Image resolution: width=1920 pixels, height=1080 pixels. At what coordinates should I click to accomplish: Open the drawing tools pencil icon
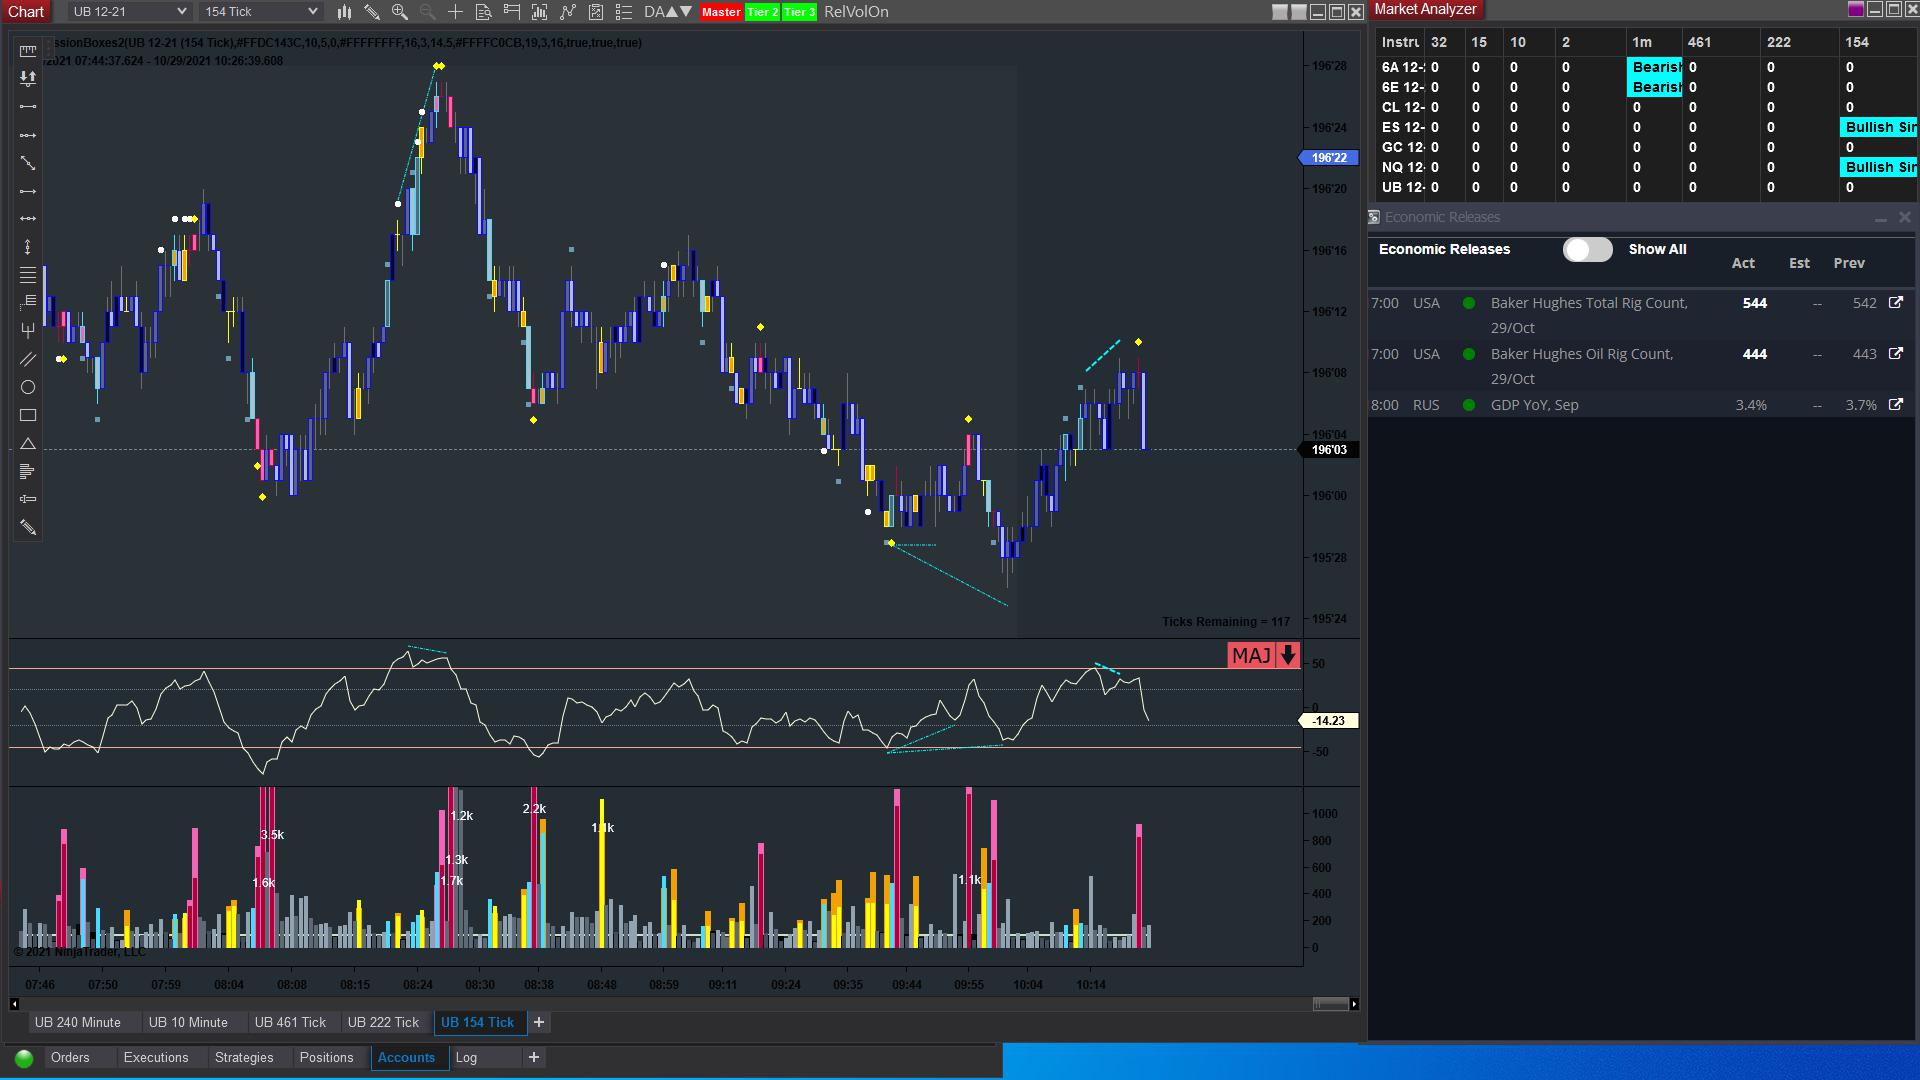(372, 12)
